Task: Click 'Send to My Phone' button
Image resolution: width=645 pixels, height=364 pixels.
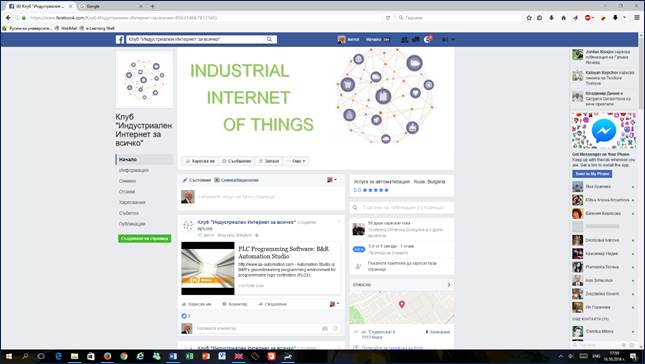Action: [x=592, y=174]
